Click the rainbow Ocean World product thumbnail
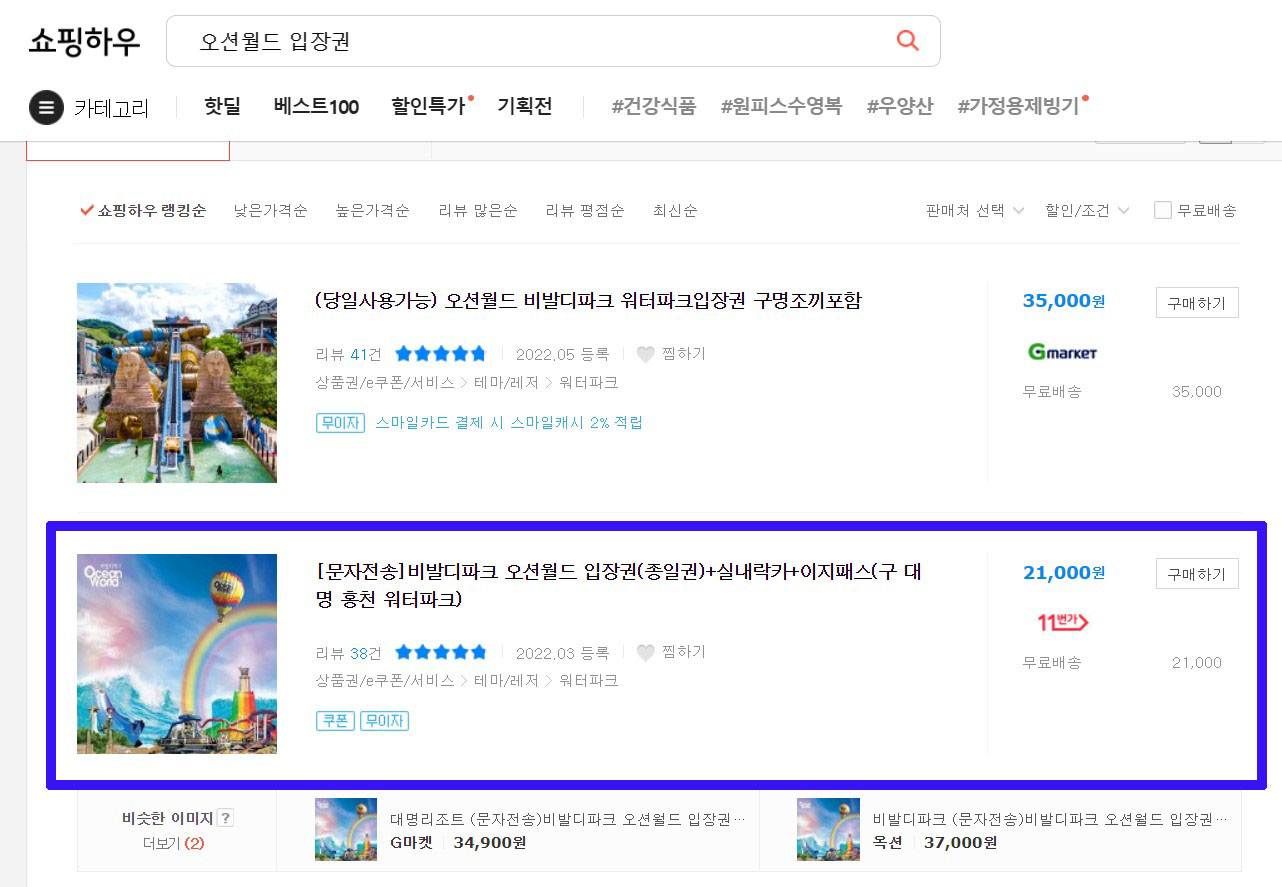1282x887 pixels. pyautogui.click(x=177, y=653)
